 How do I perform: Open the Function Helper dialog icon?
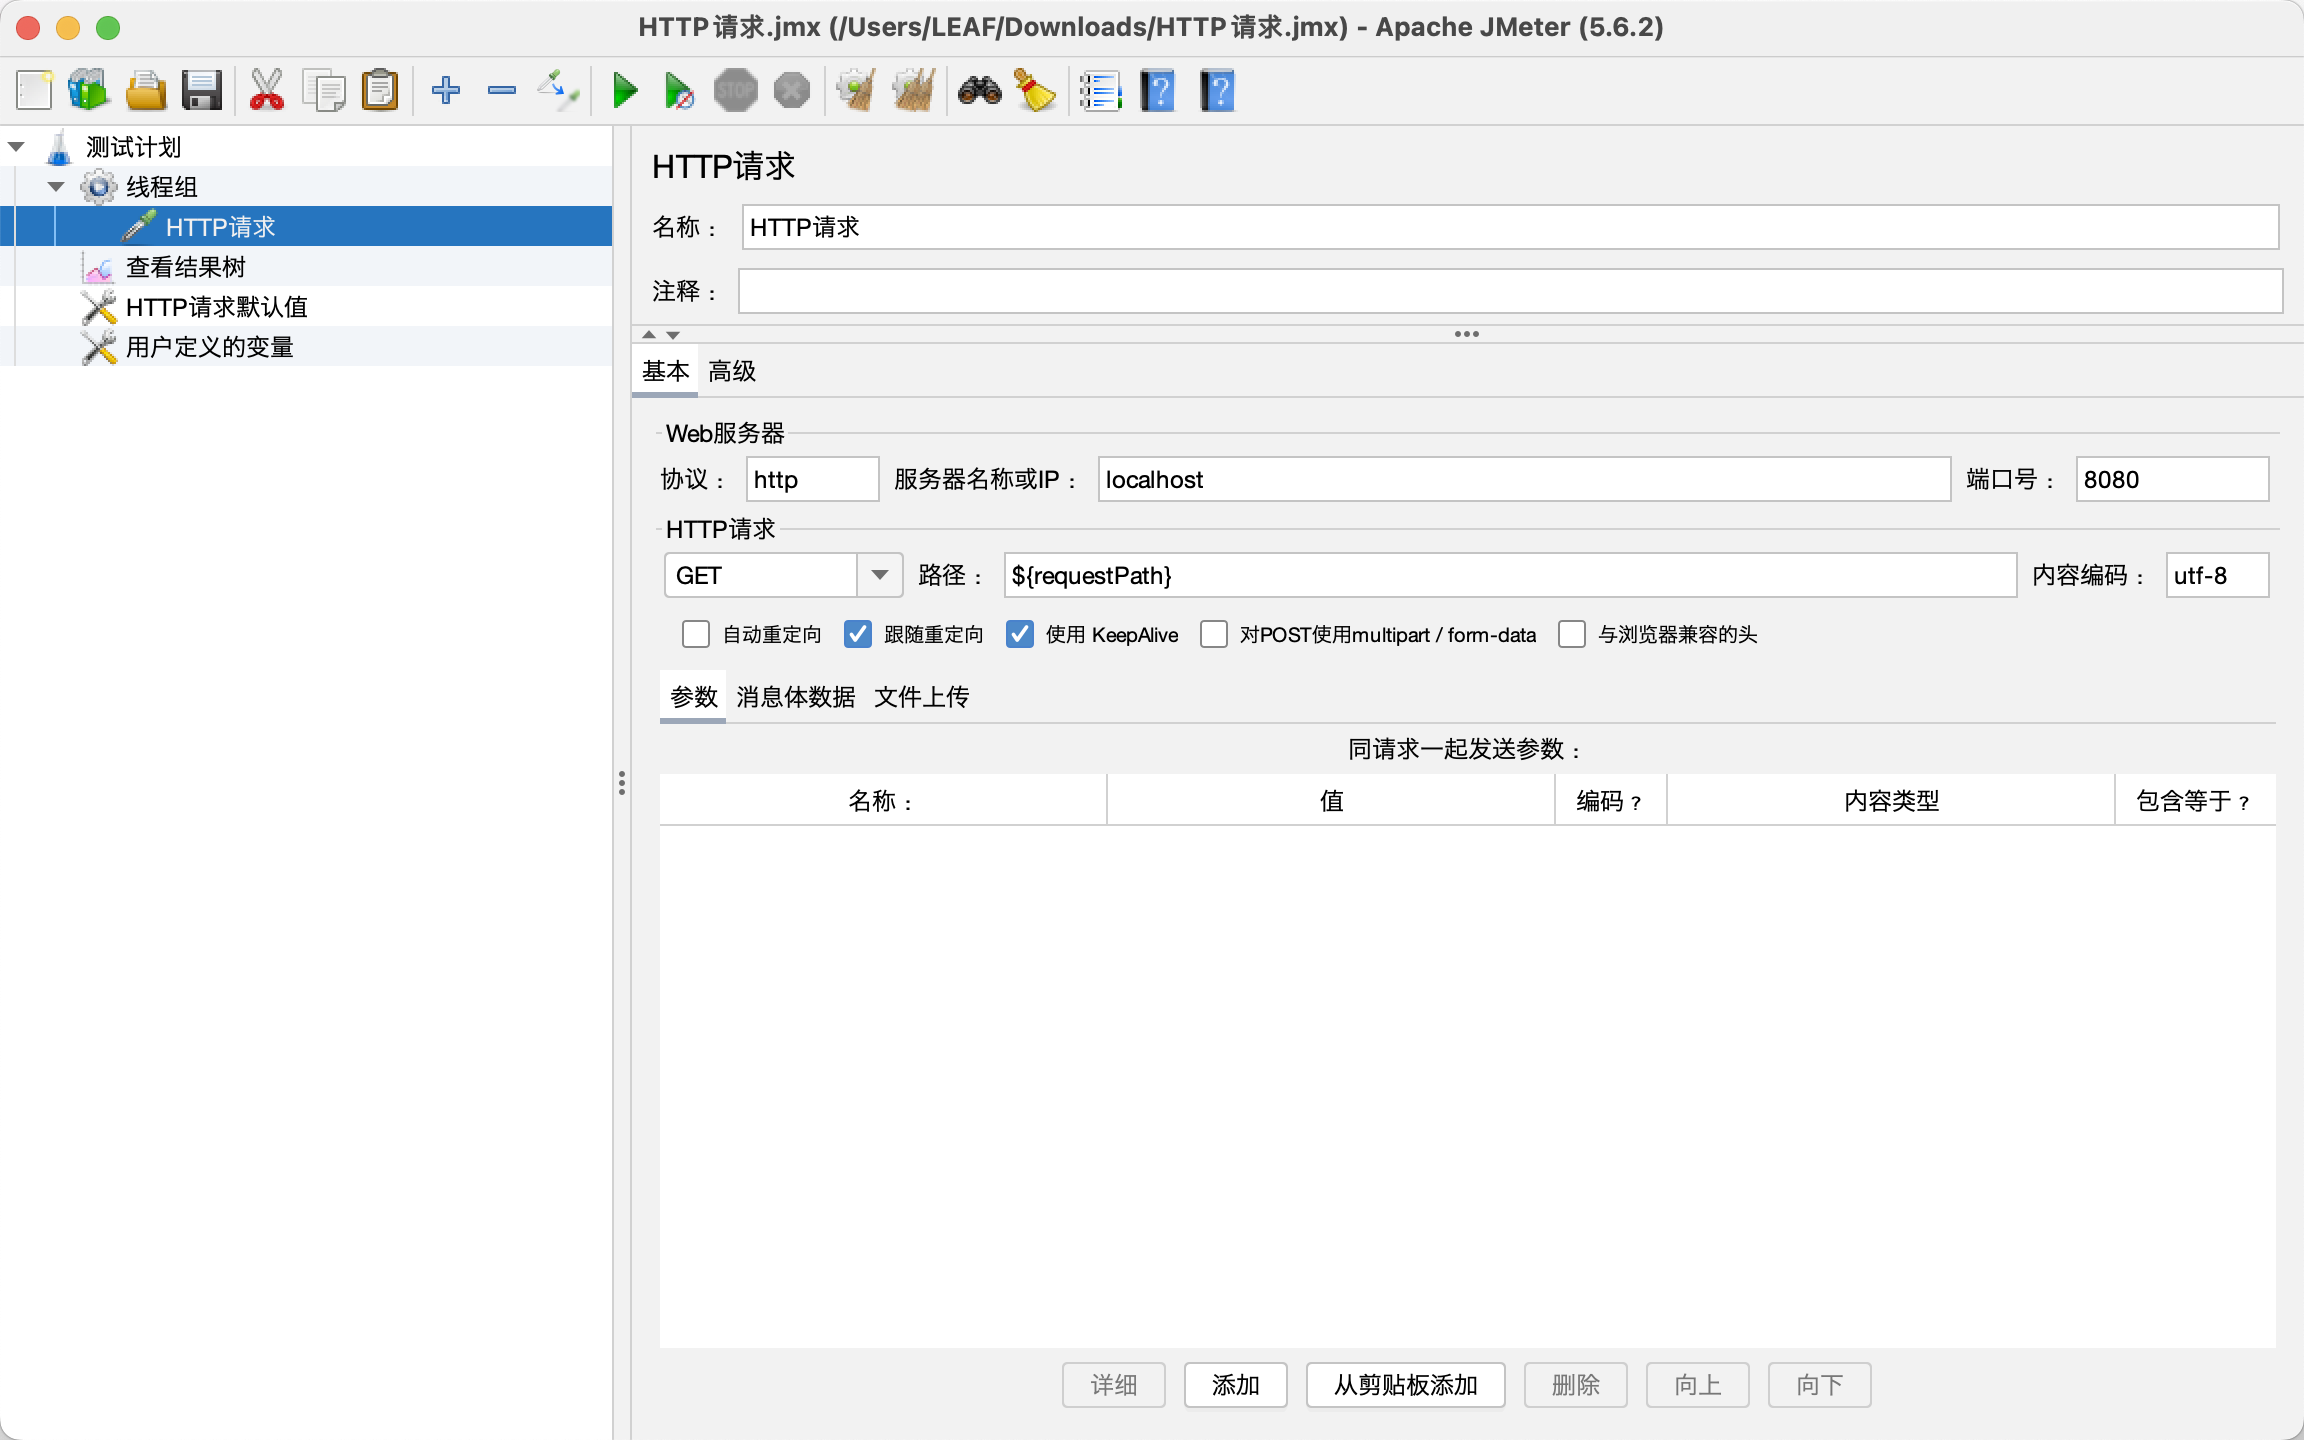(x=1101, y=91)
